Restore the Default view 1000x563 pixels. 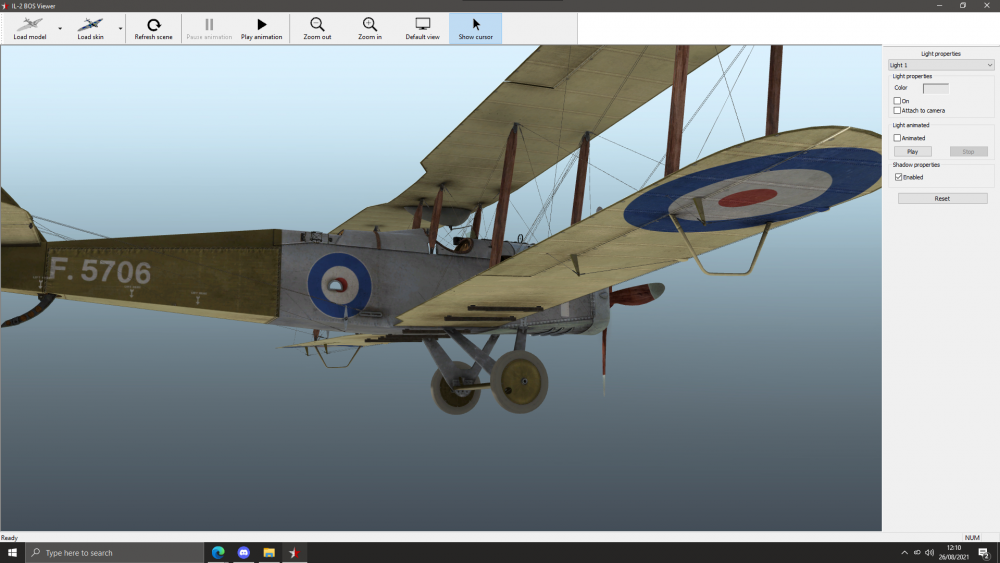422,28
